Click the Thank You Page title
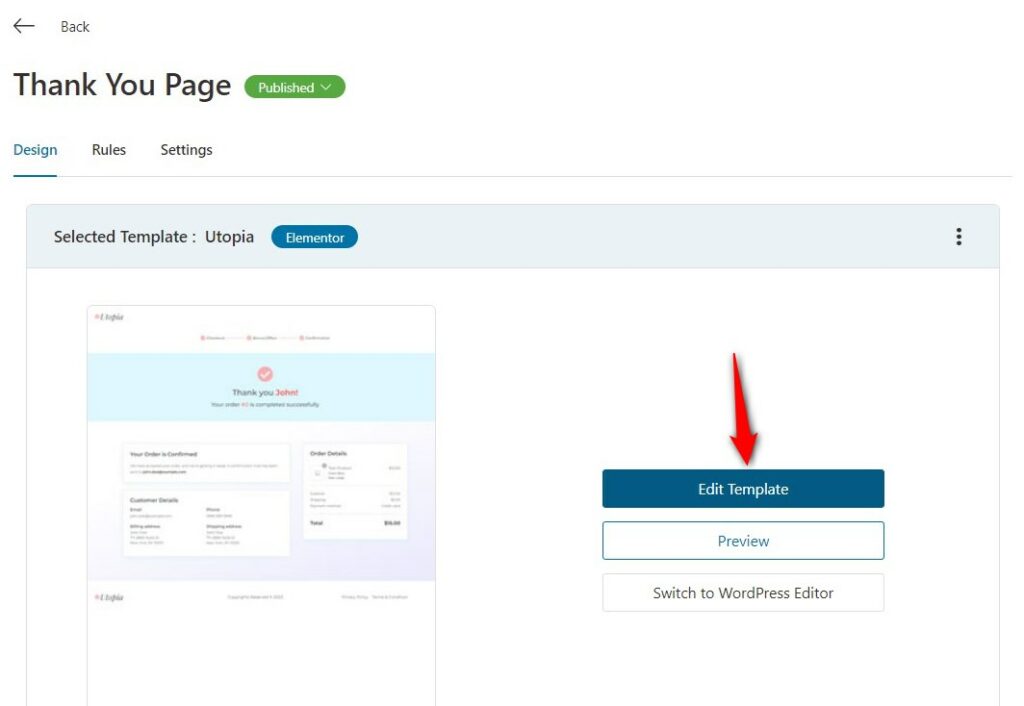 pyautogui.click(x=122, y=86)
